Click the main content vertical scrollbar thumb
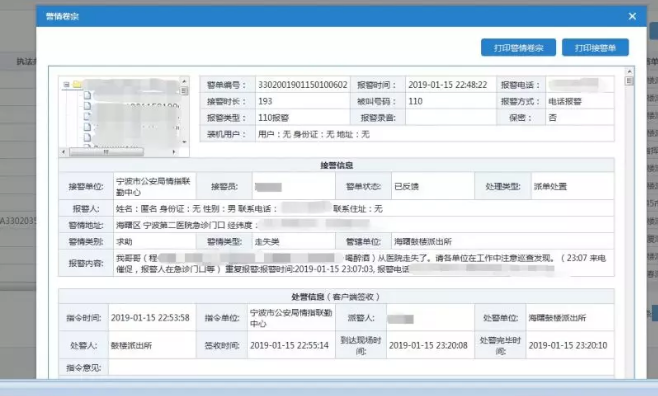 [x=629, y=81]
